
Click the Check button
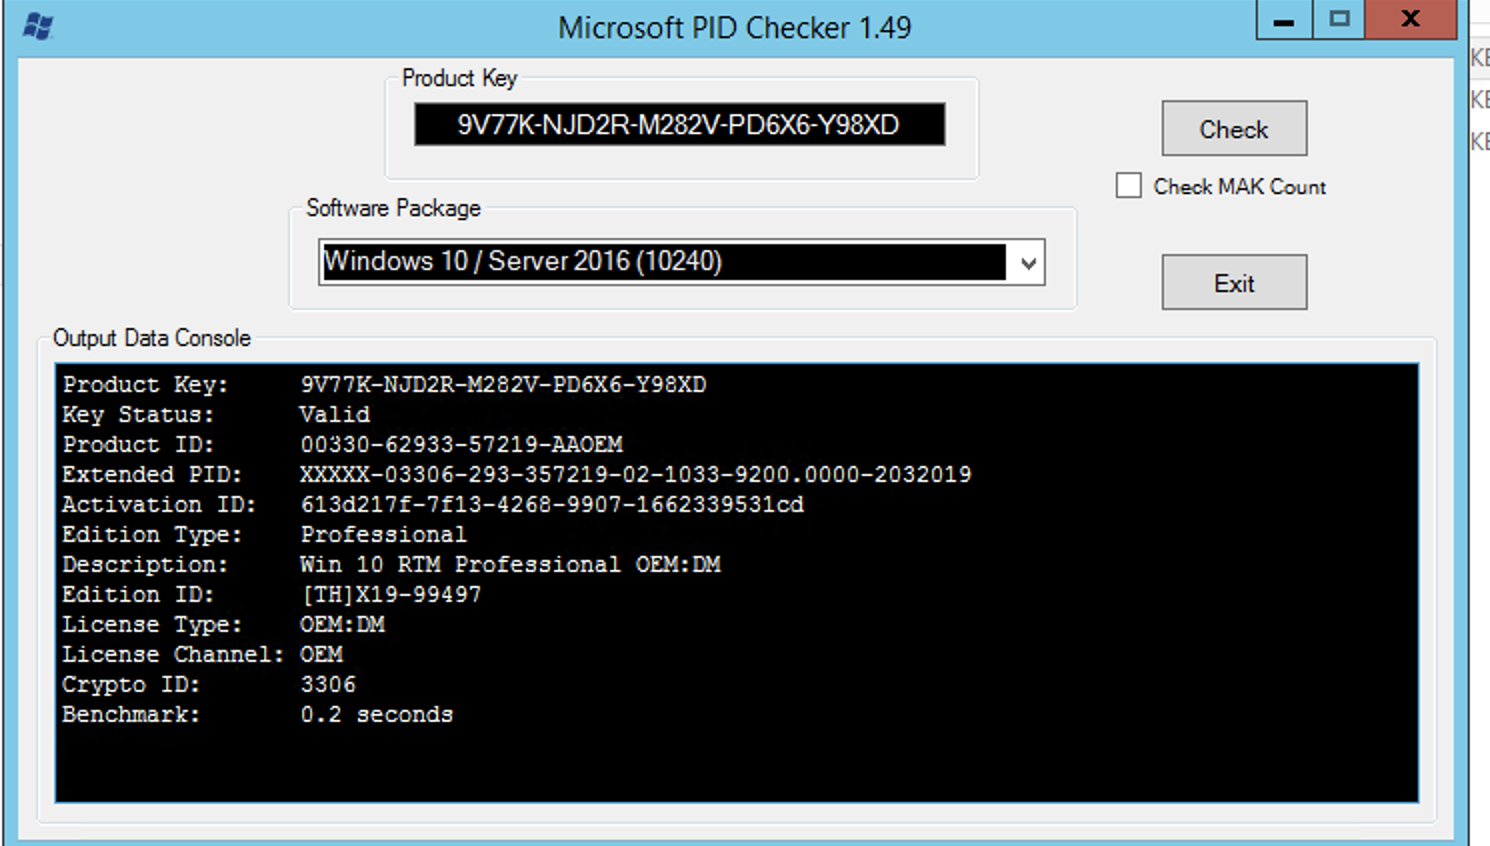[1234, 128]
